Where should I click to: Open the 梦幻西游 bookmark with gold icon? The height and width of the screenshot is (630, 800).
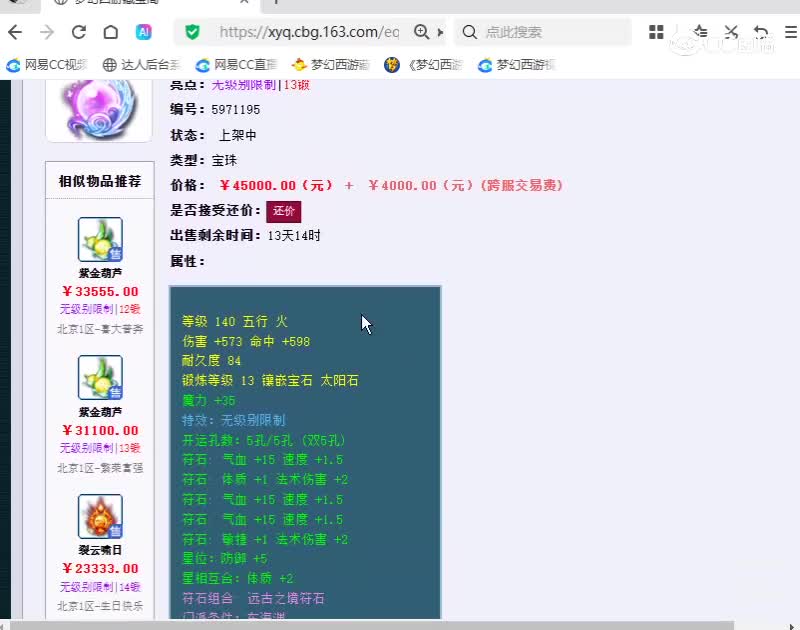pos(331,65)
